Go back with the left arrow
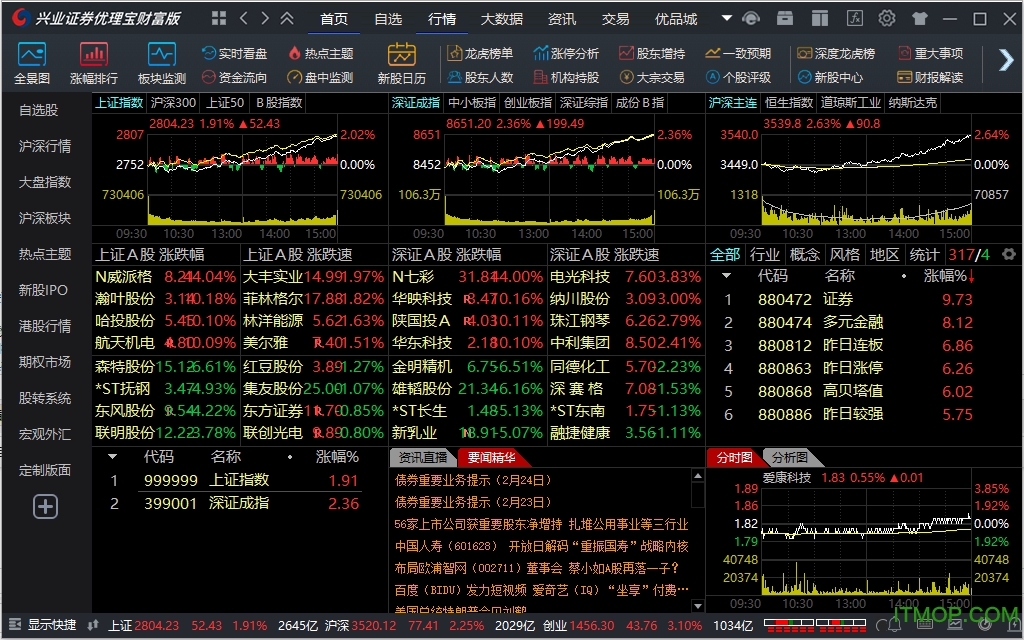Viewport: 1024px width, 640px height. click(244, 18)
